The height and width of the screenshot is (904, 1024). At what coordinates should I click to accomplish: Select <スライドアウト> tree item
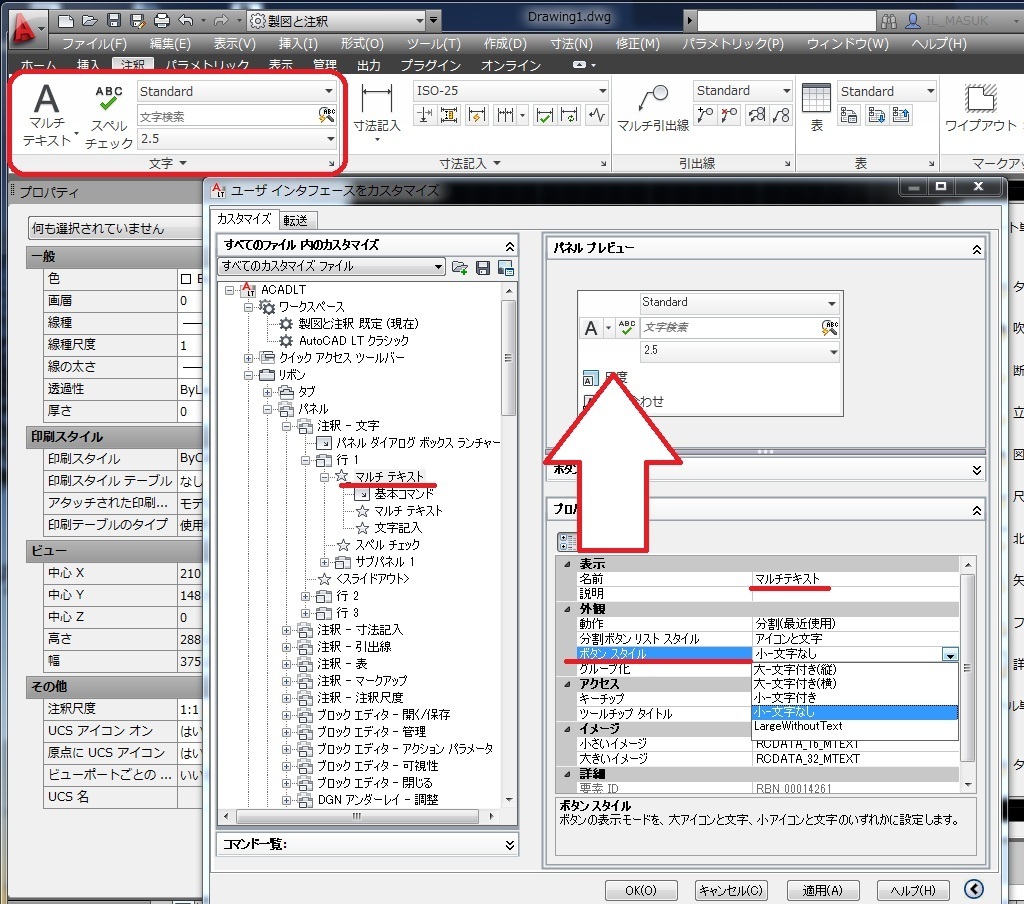pos(372,579)
